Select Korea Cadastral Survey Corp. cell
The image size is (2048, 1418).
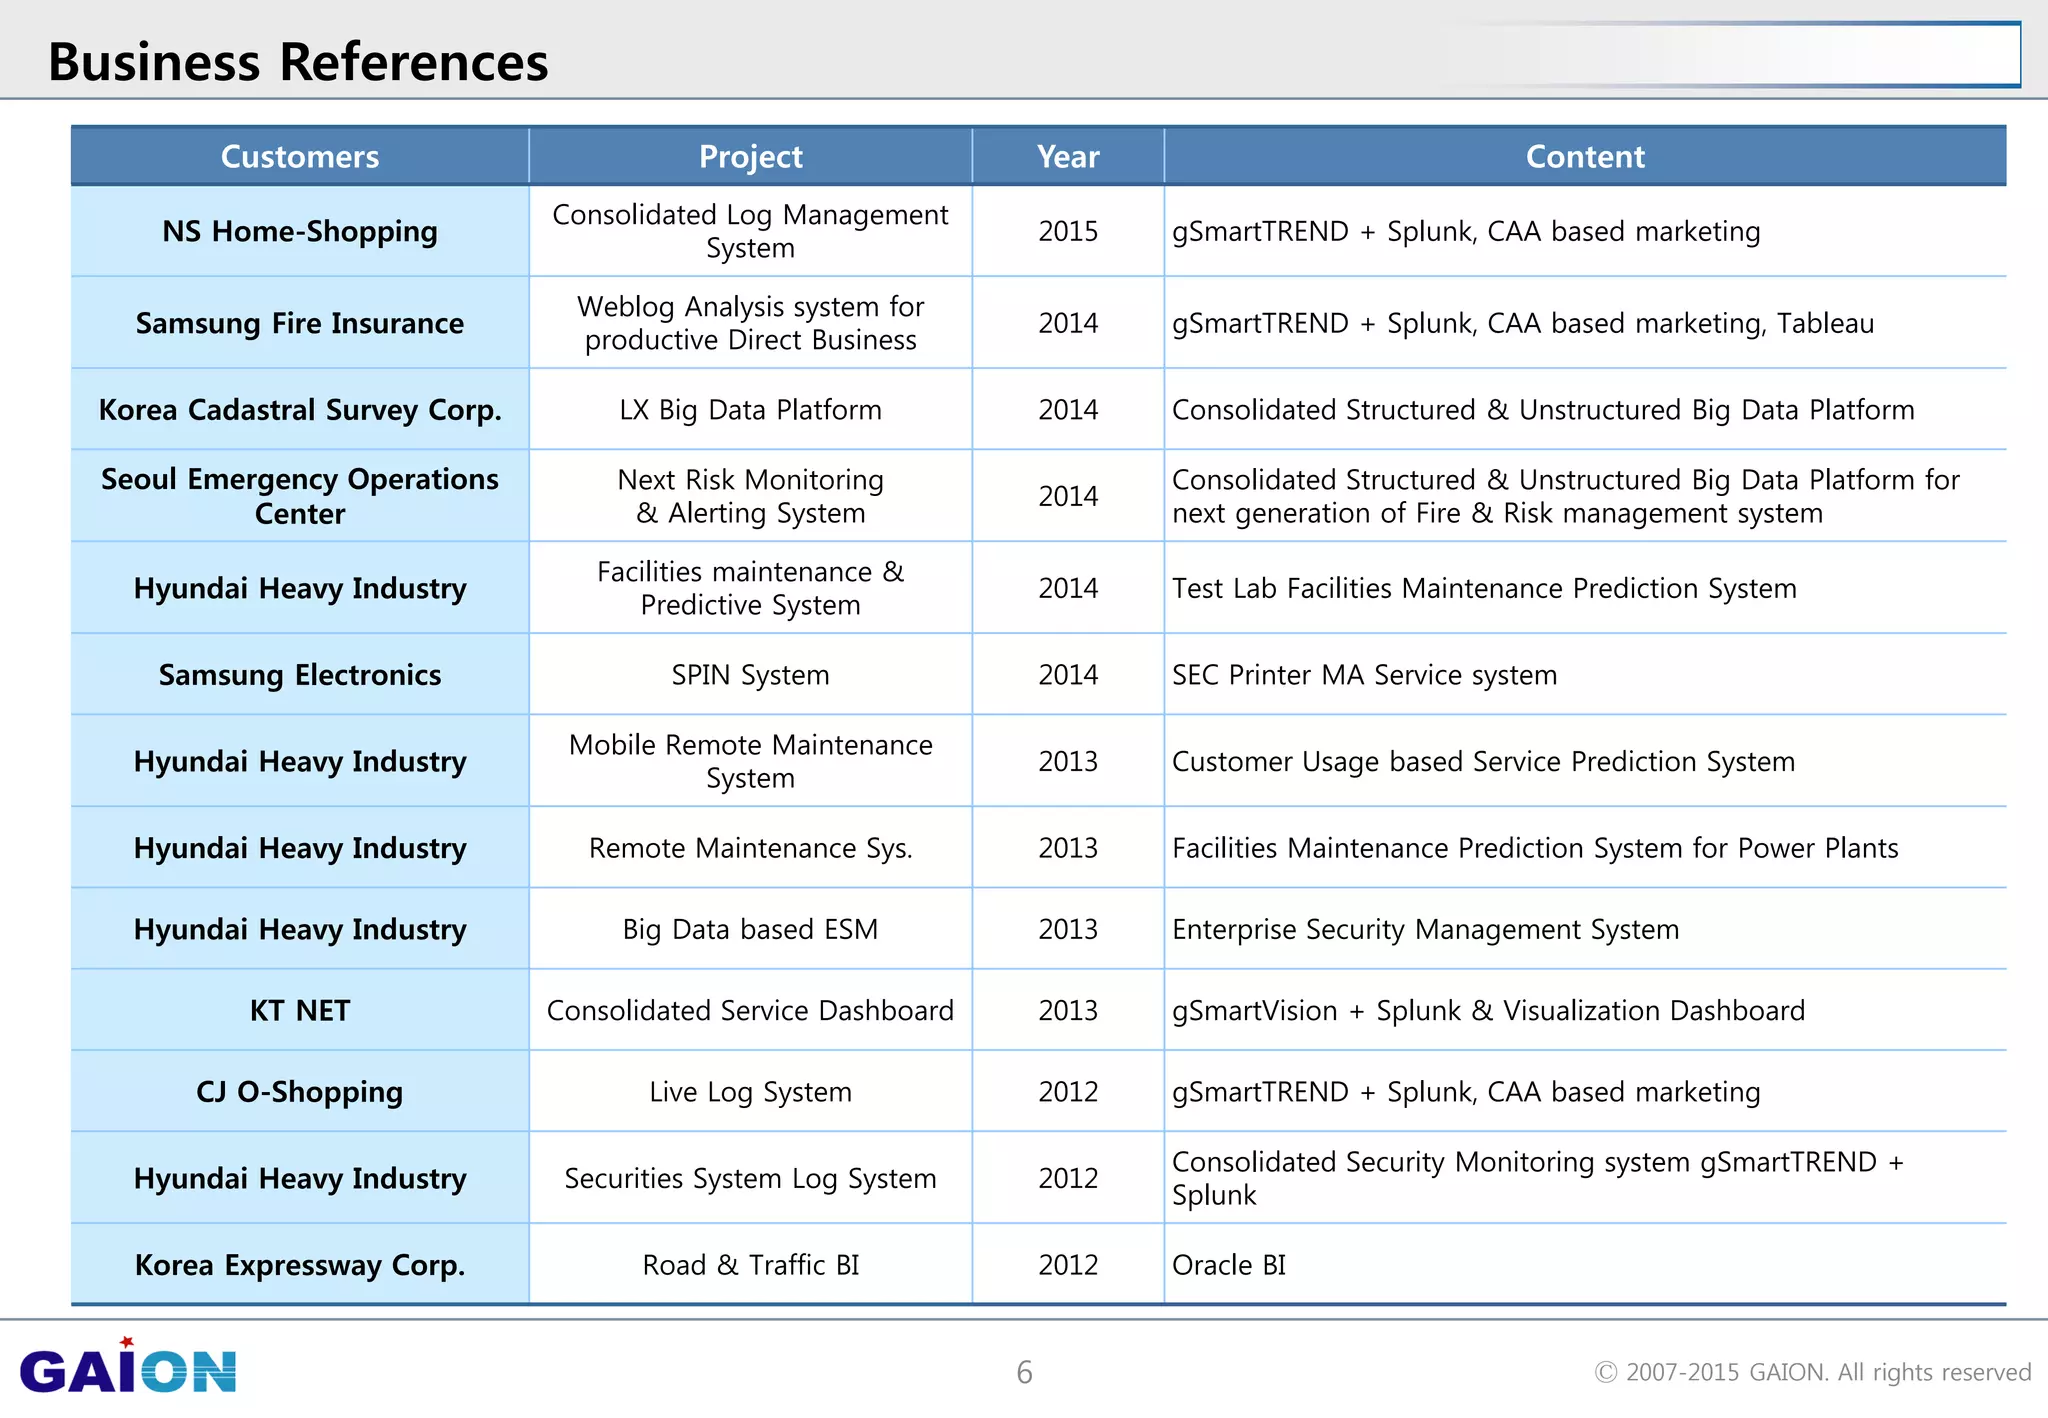[299, 410]
